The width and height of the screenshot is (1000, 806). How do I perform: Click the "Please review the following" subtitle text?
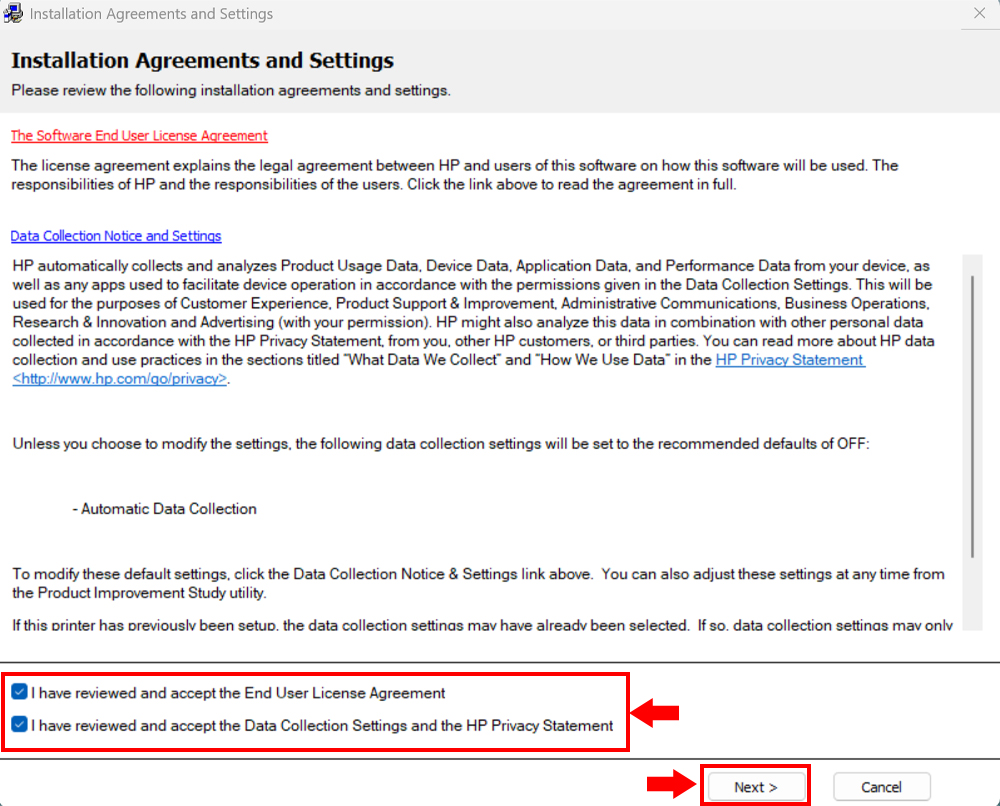pos(231,91)
